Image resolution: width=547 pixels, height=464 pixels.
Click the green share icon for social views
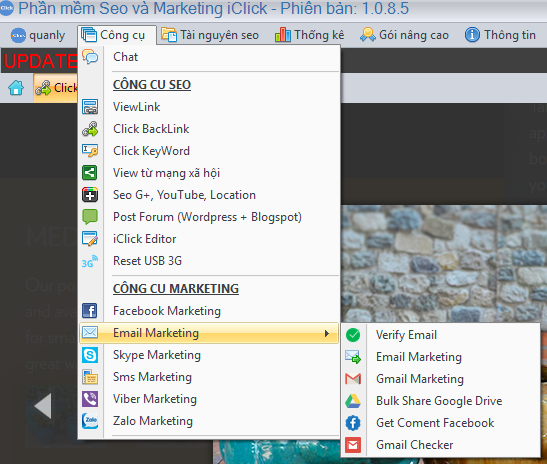pyautogui.click(x=90, y=173)
